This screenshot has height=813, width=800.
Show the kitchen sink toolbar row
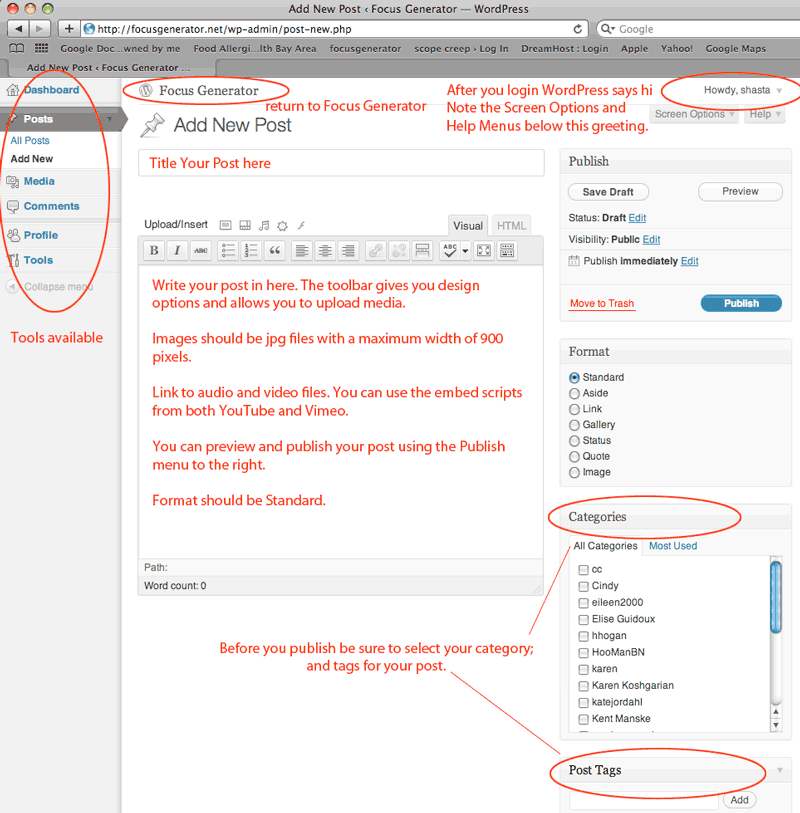(507, 250)
